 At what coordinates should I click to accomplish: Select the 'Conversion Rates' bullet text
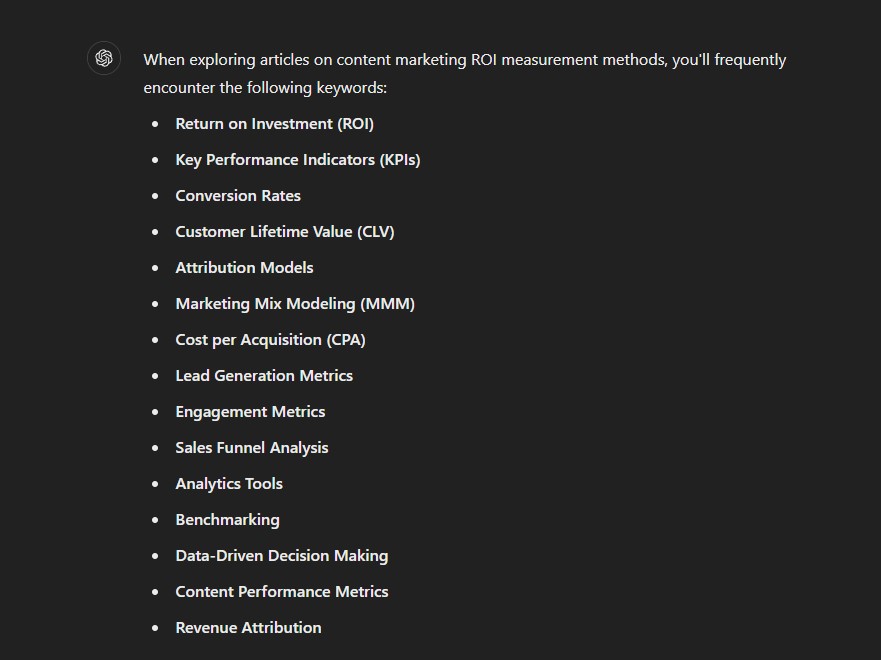point(238,195)
